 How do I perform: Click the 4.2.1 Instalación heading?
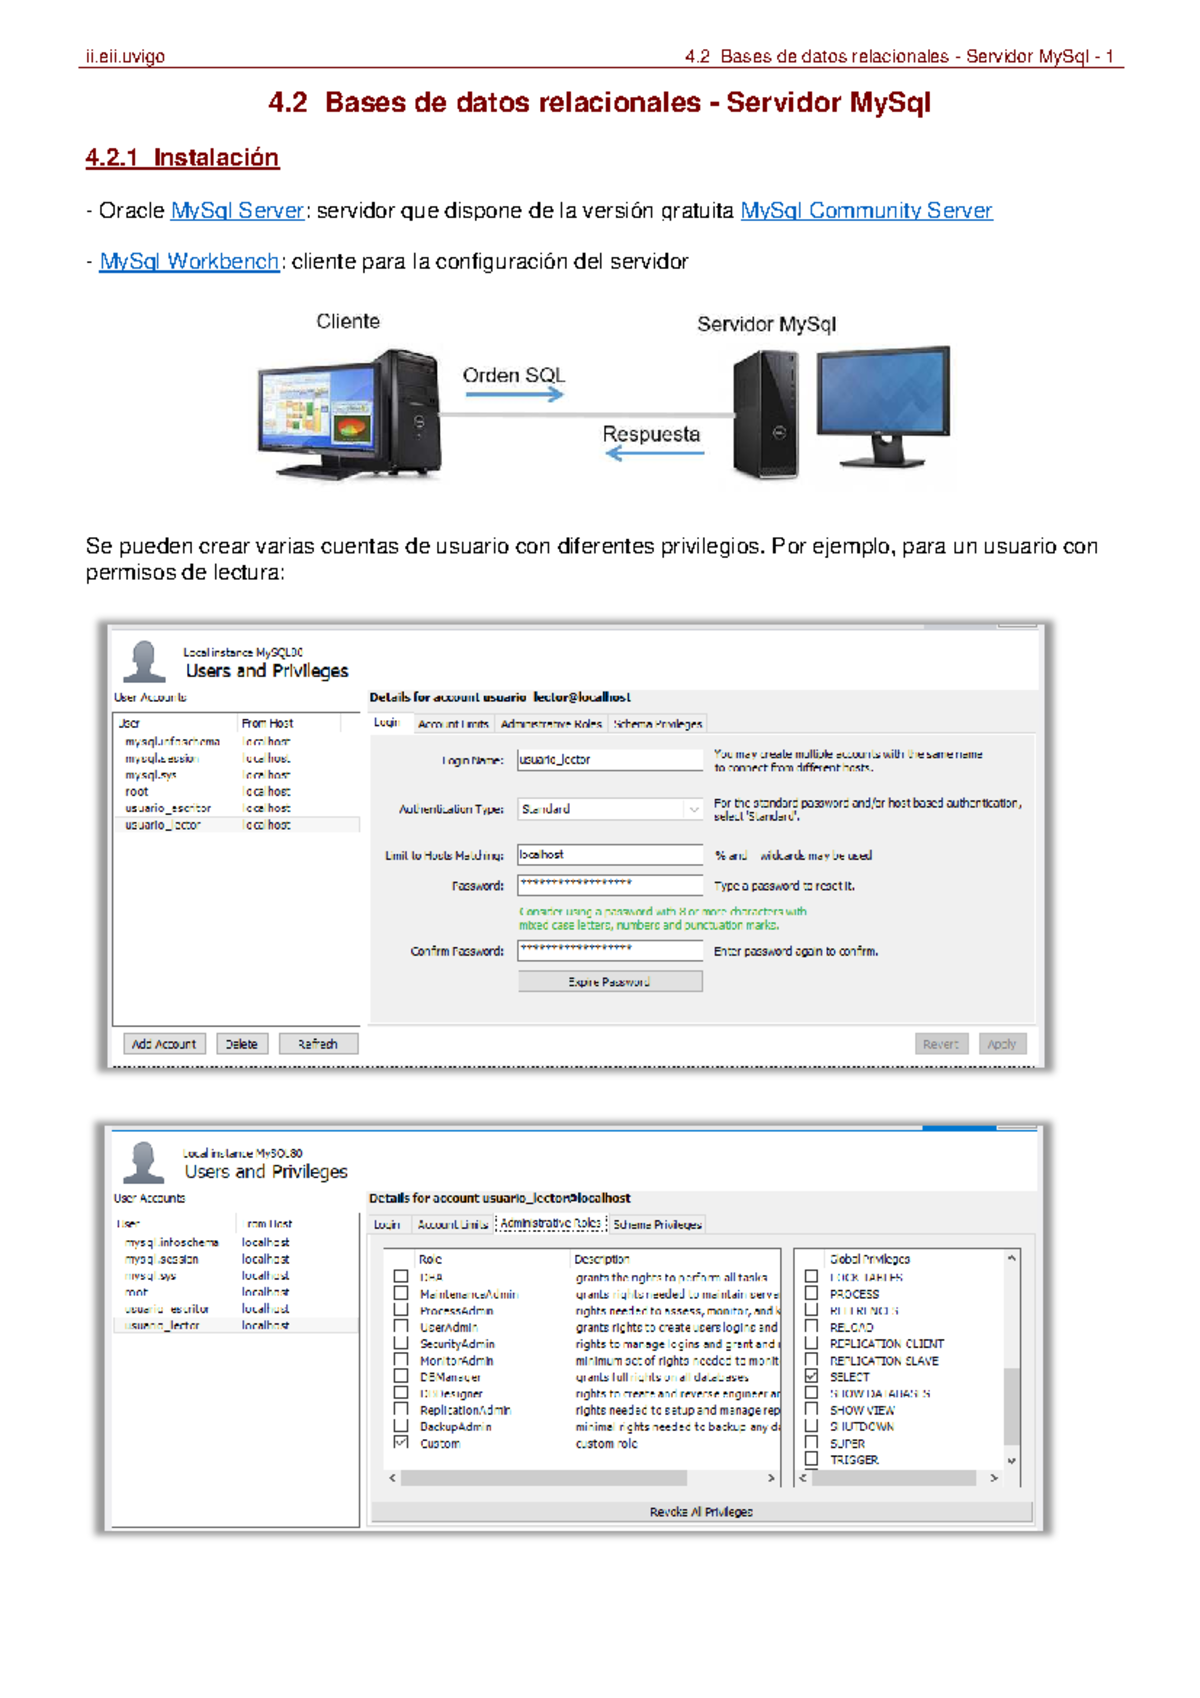[182, 158]
